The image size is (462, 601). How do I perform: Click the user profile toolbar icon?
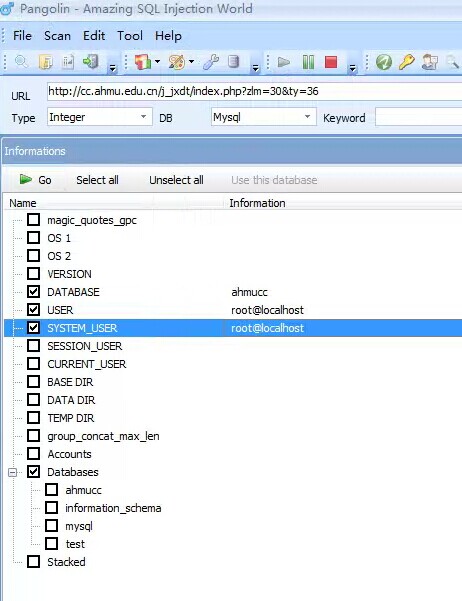point(429,62)
